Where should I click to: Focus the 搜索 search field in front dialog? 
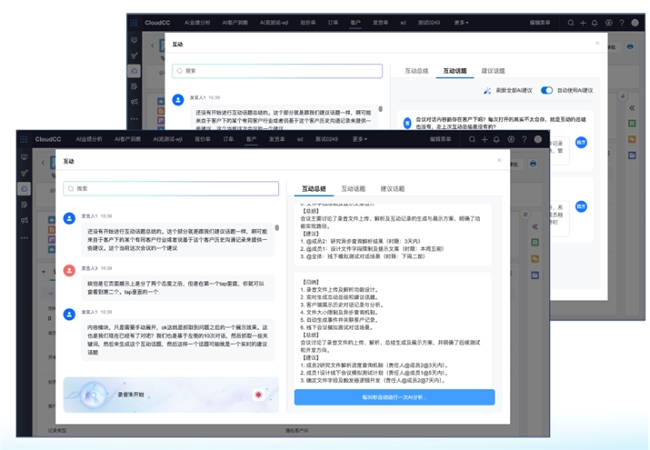tap(171, 189)
